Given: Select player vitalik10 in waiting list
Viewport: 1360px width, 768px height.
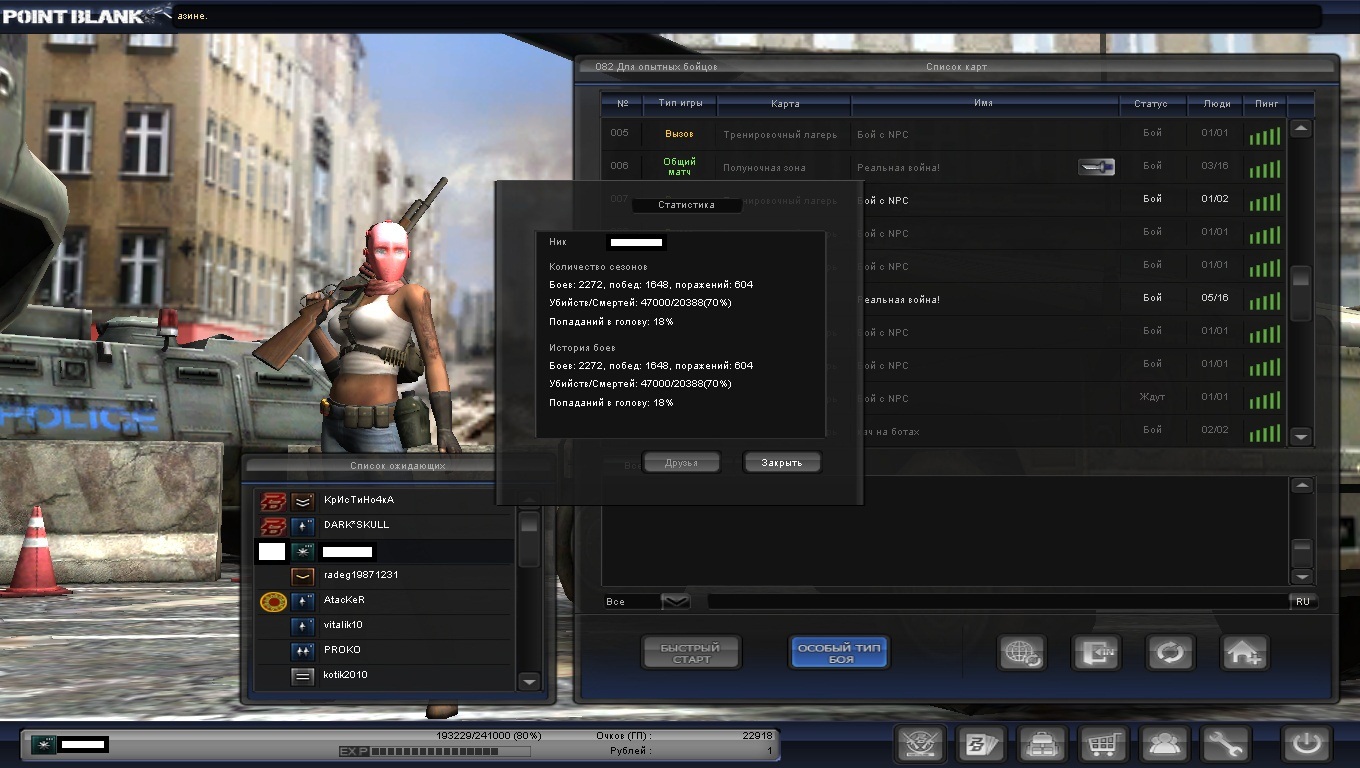Looking at the screenshot, I should click(x=385, y=626).
